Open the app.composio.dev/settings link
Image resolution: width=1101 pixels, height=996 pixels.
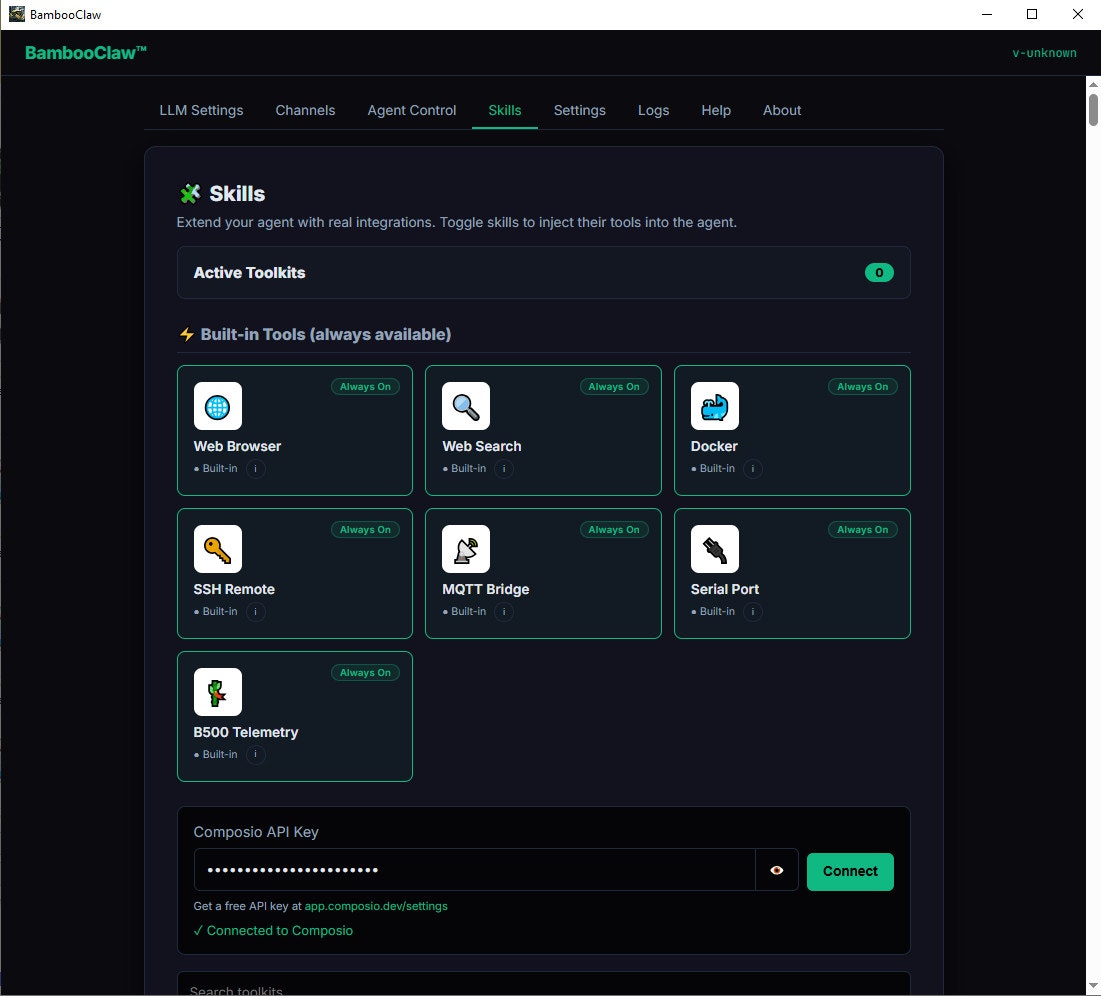point(376,906)
